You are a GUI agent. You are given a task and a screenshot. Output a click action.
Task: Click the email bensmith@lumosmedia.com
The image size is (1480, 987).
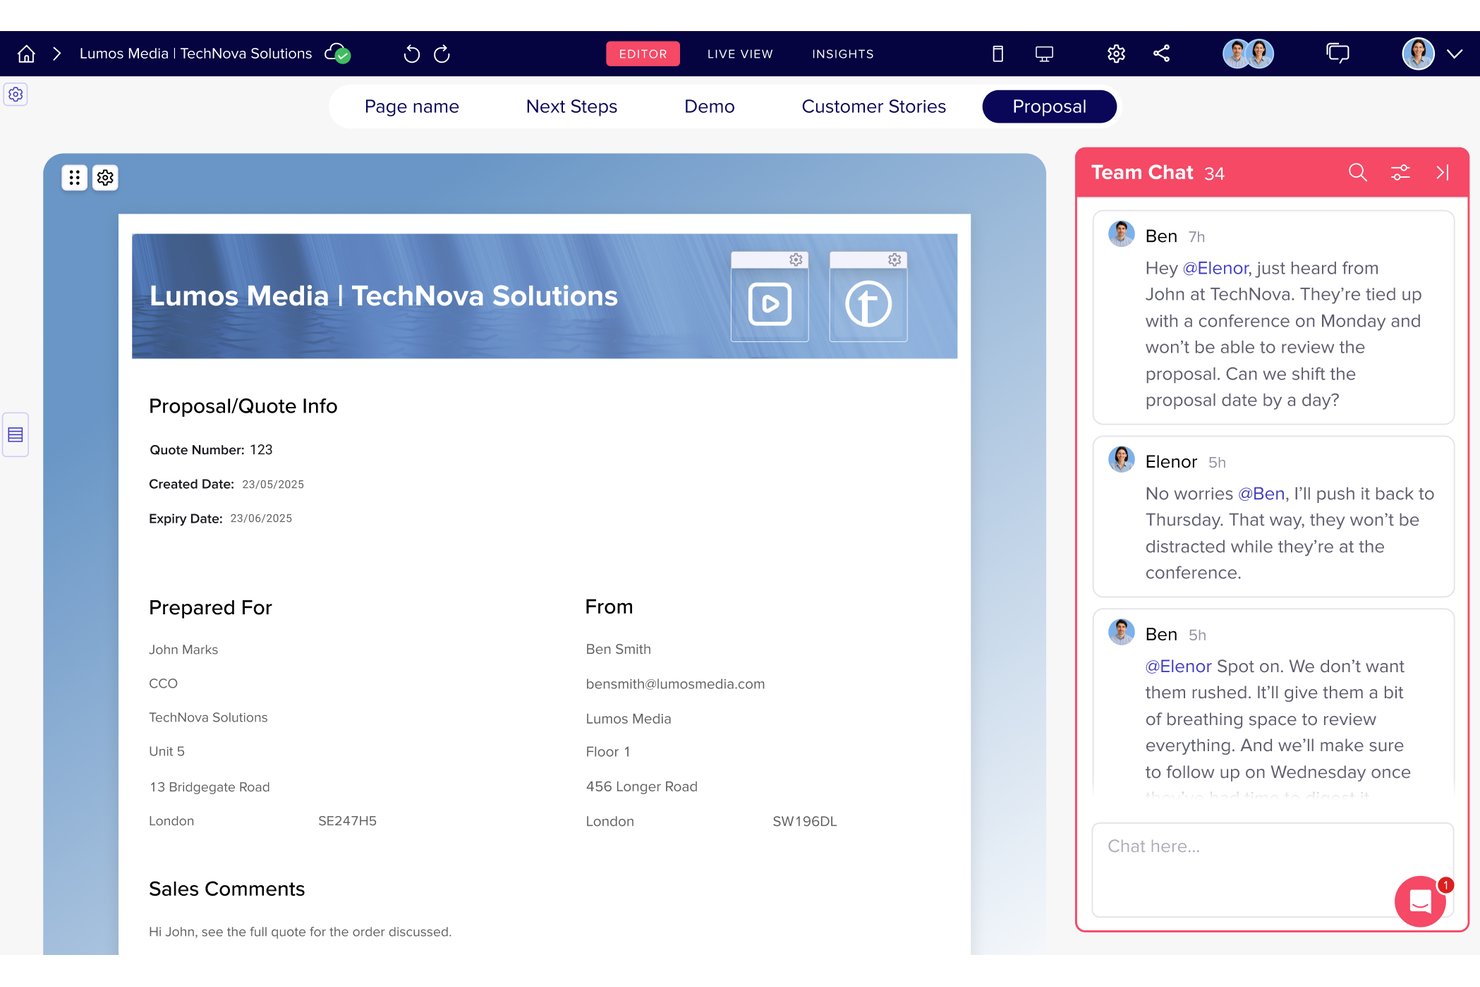(x=675, y=684)
